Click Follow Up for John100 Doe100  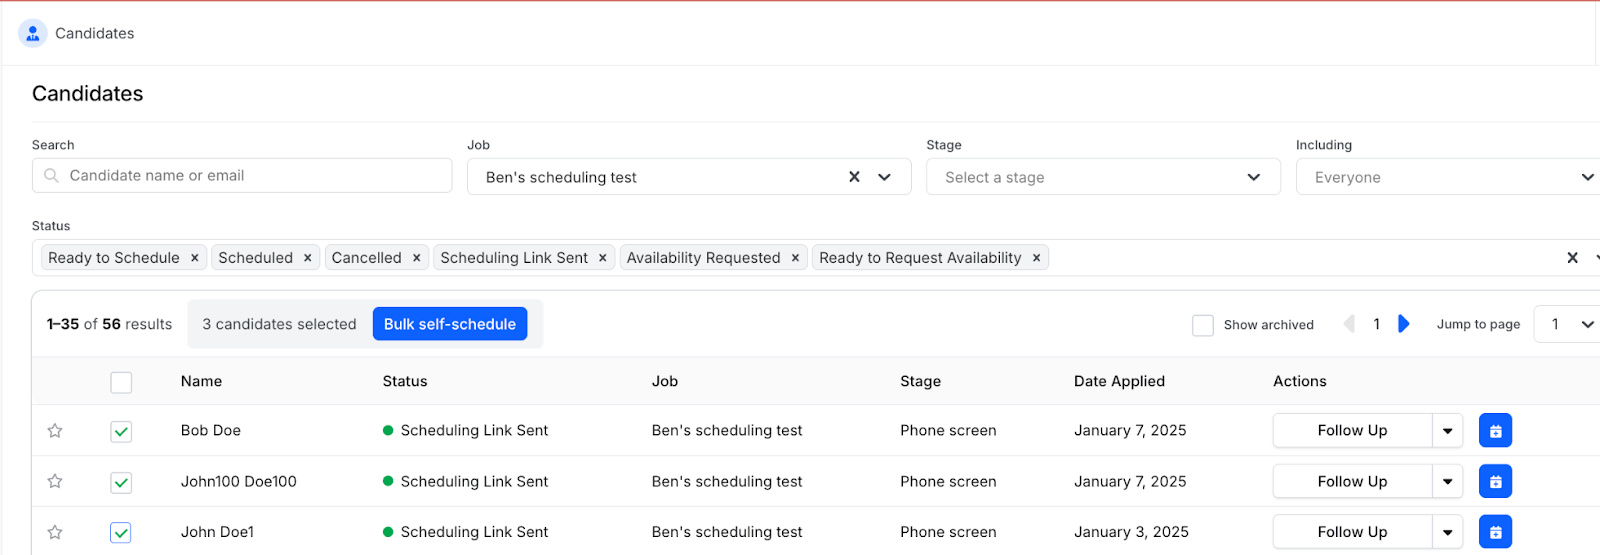(1352, 482)
